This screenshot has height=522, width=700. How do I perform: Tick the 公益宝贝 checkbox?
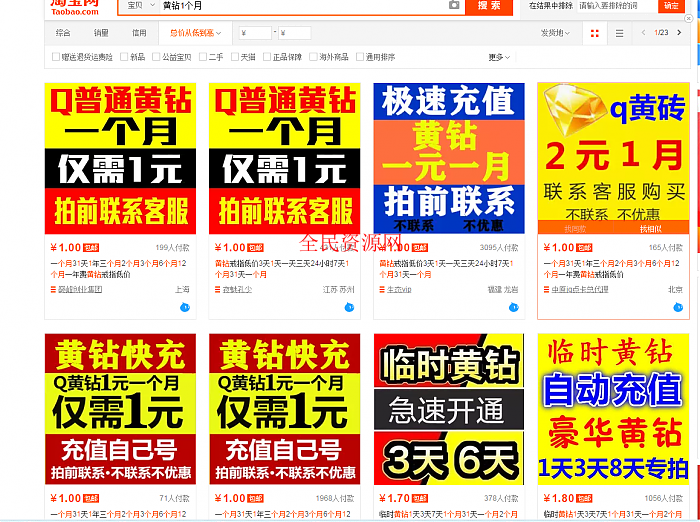[x=156, y=57]
